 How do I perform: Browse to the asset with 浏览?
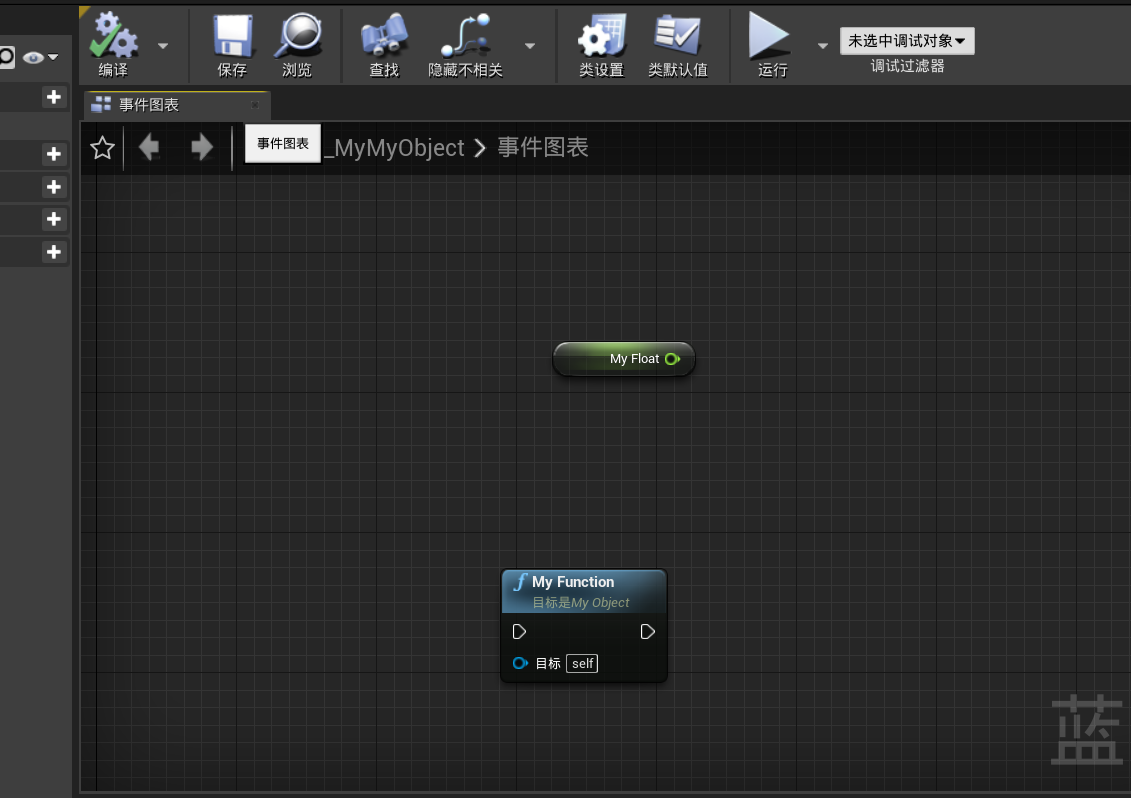tap(297, 45)
